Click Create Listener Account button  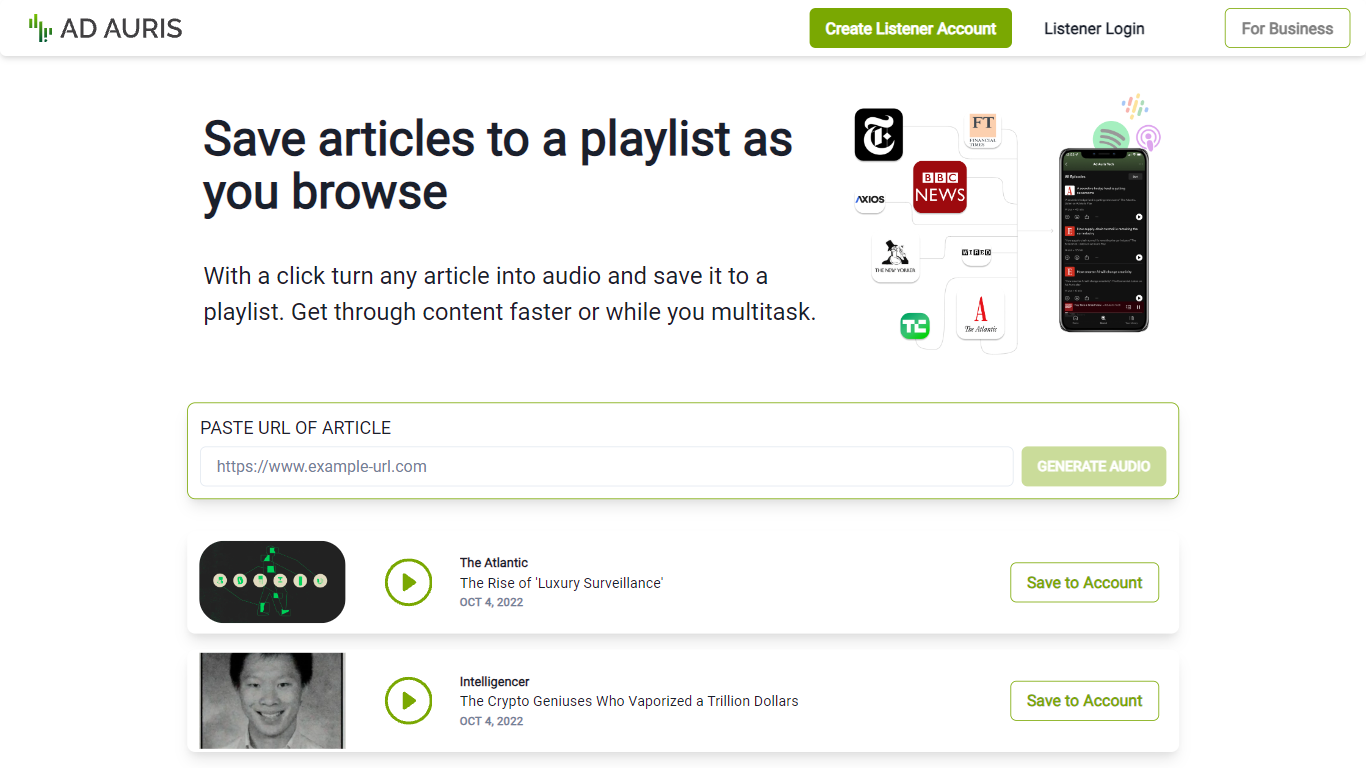[910, 28]
